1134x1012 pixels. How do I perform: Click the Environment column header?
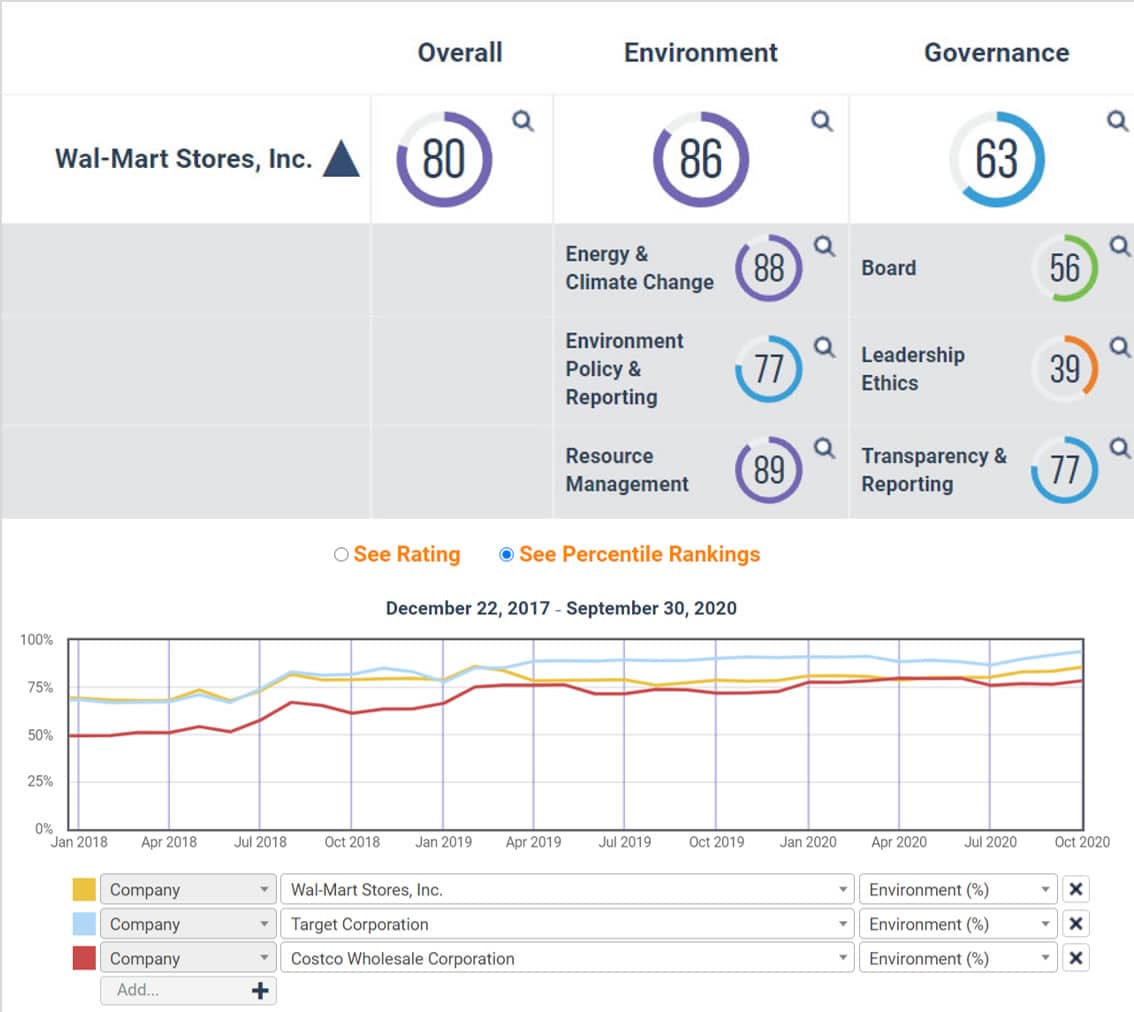700,53
